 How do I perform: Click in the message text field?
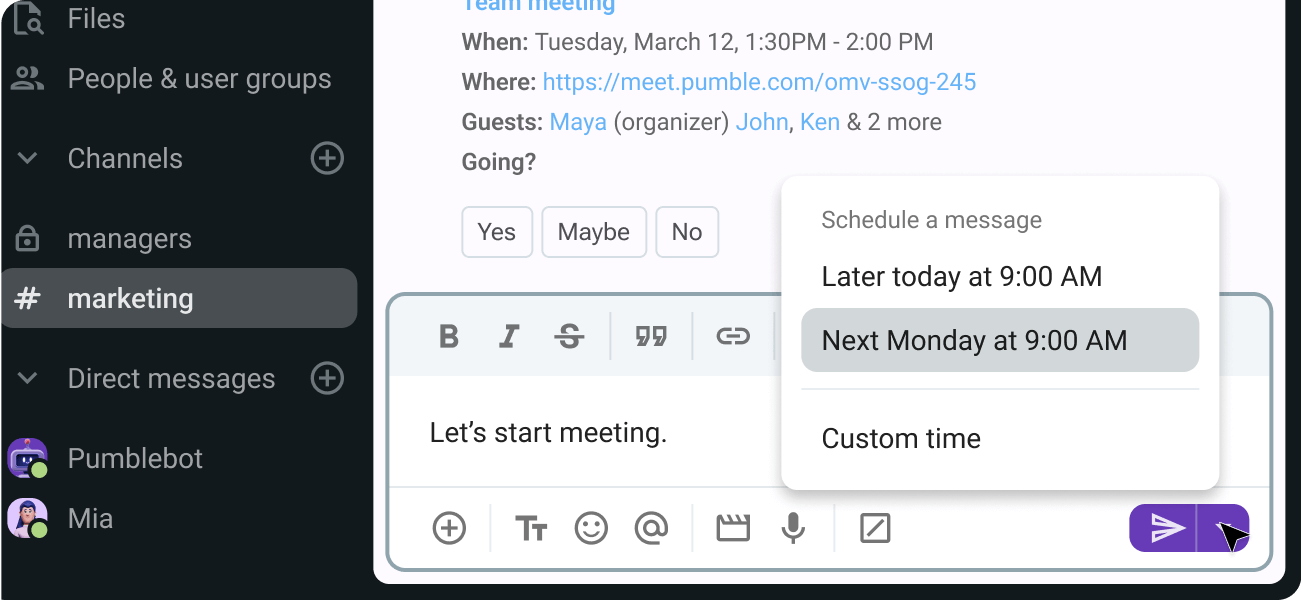tap(600, 433)
